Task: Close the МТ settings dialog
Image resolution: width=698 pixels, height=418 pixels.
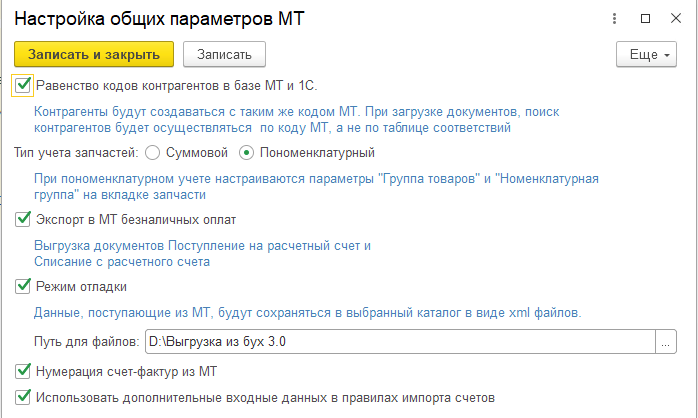Action: 675,19
